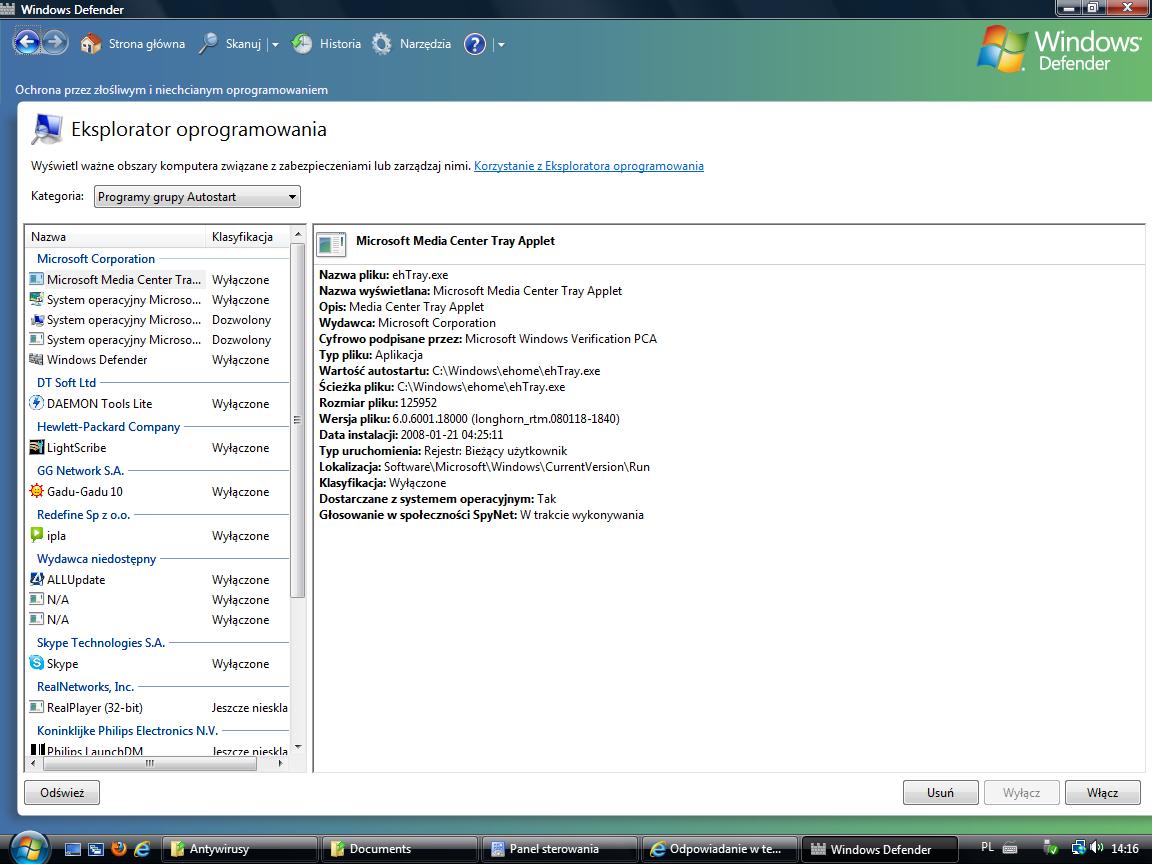Select RealPlayer (32-bit) entry
The image size is (1152, 864).
pyautogui.click(x=158, y=708)
